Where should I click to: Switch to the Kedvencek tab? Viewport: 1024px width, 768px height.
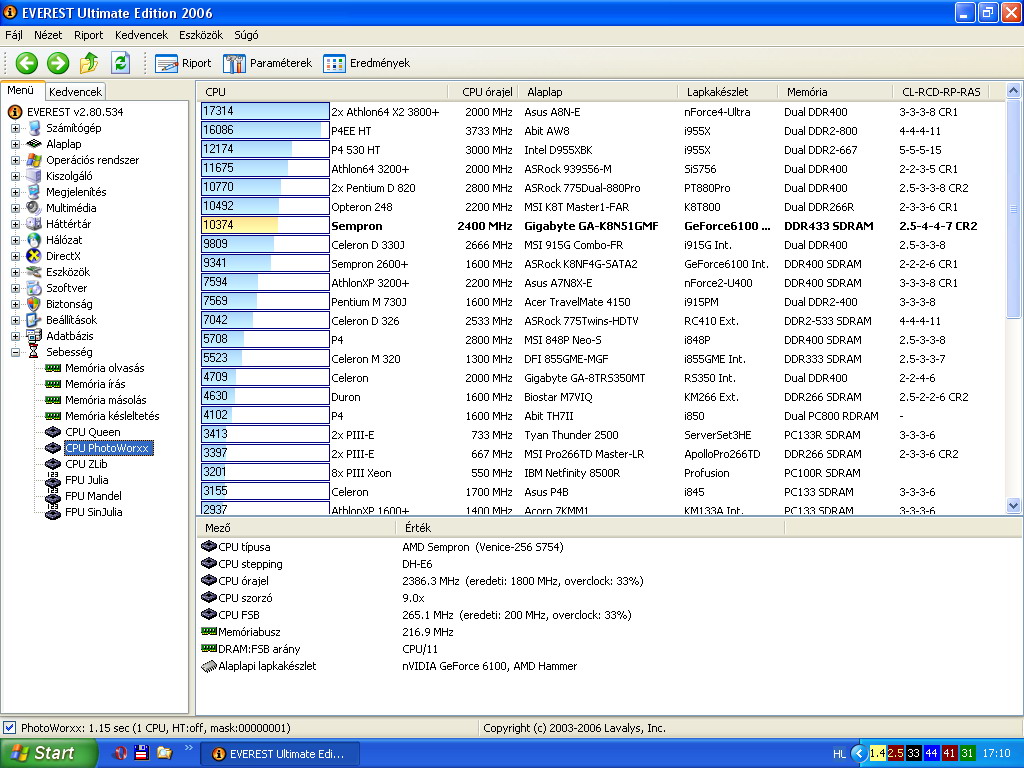click(75, 92)
